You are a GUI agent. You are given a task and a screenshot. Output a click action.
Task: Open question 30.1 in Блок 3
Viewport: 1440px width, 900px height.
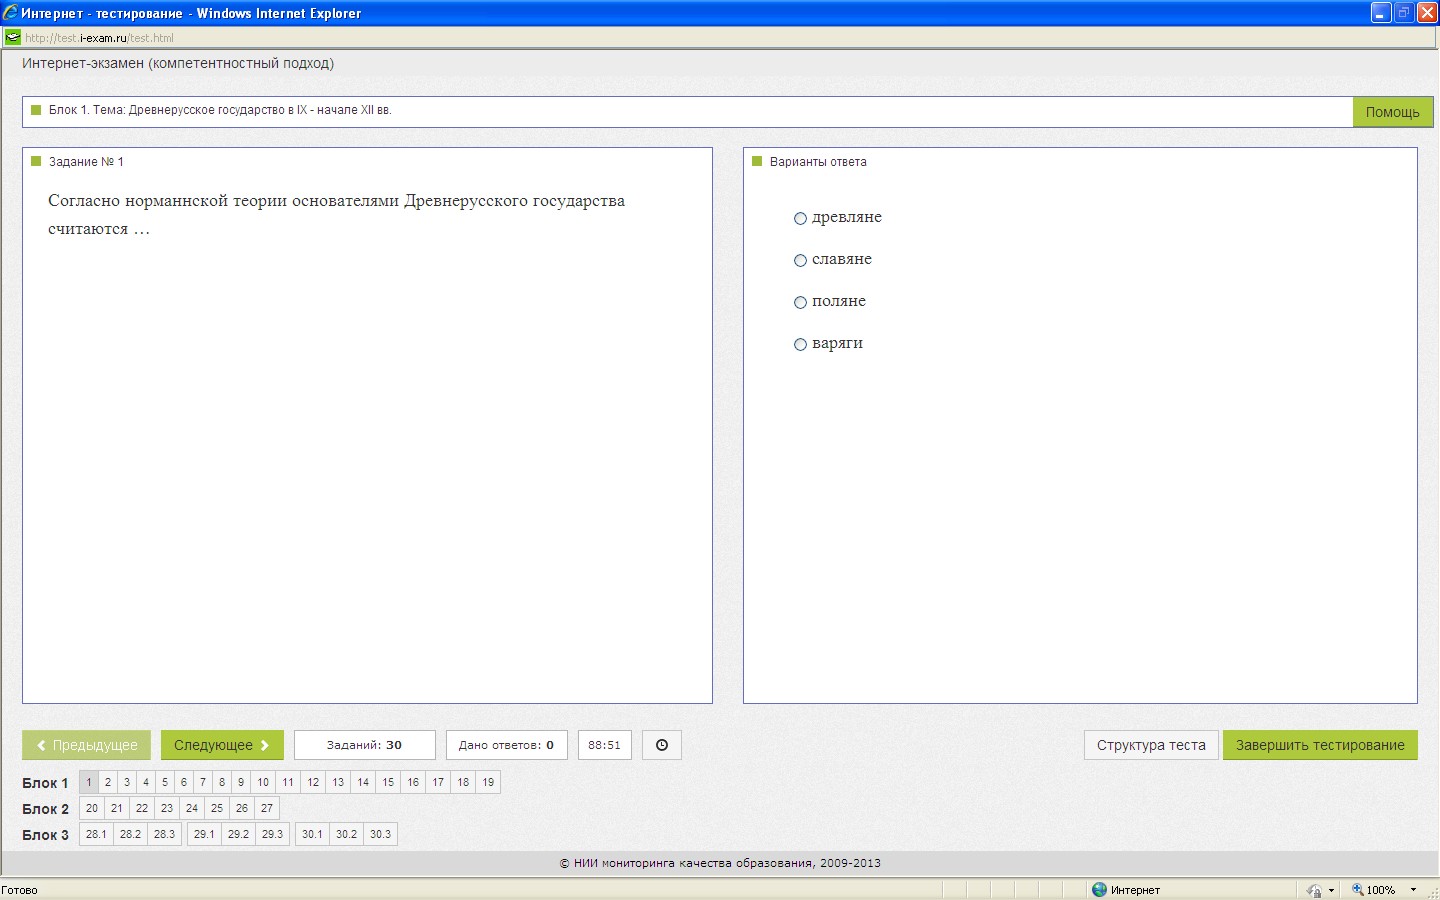pos(312,834)
